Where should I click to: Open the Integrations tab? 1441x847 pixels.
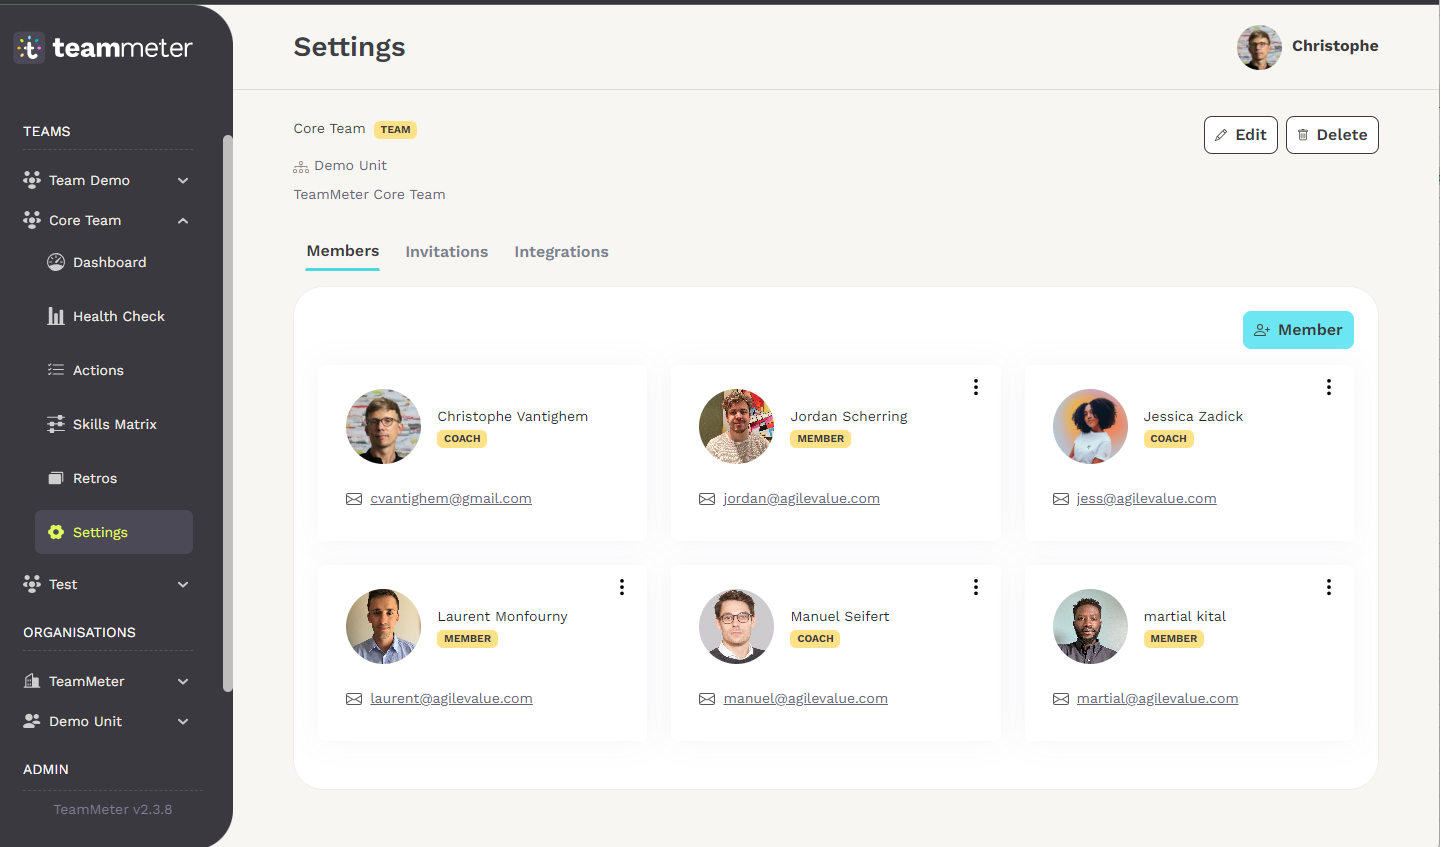click(561, 251)
